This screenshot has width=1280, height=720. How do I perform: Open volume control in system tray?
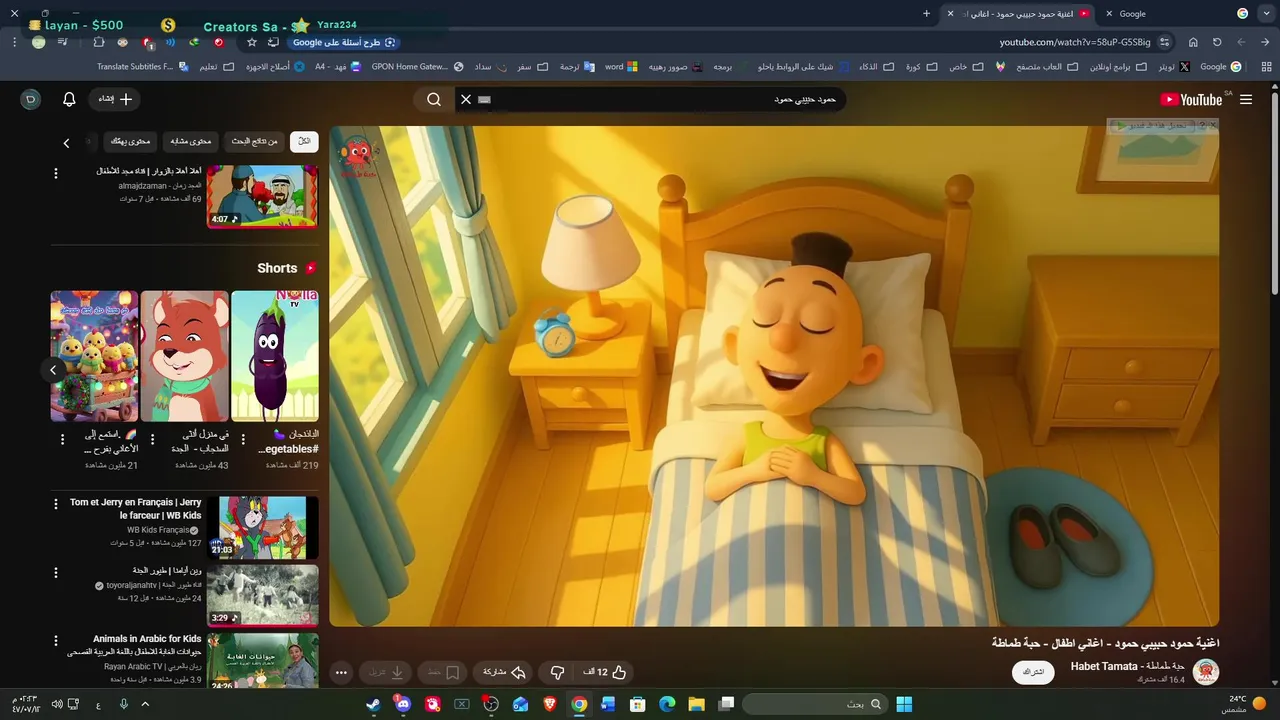(57, 704)
